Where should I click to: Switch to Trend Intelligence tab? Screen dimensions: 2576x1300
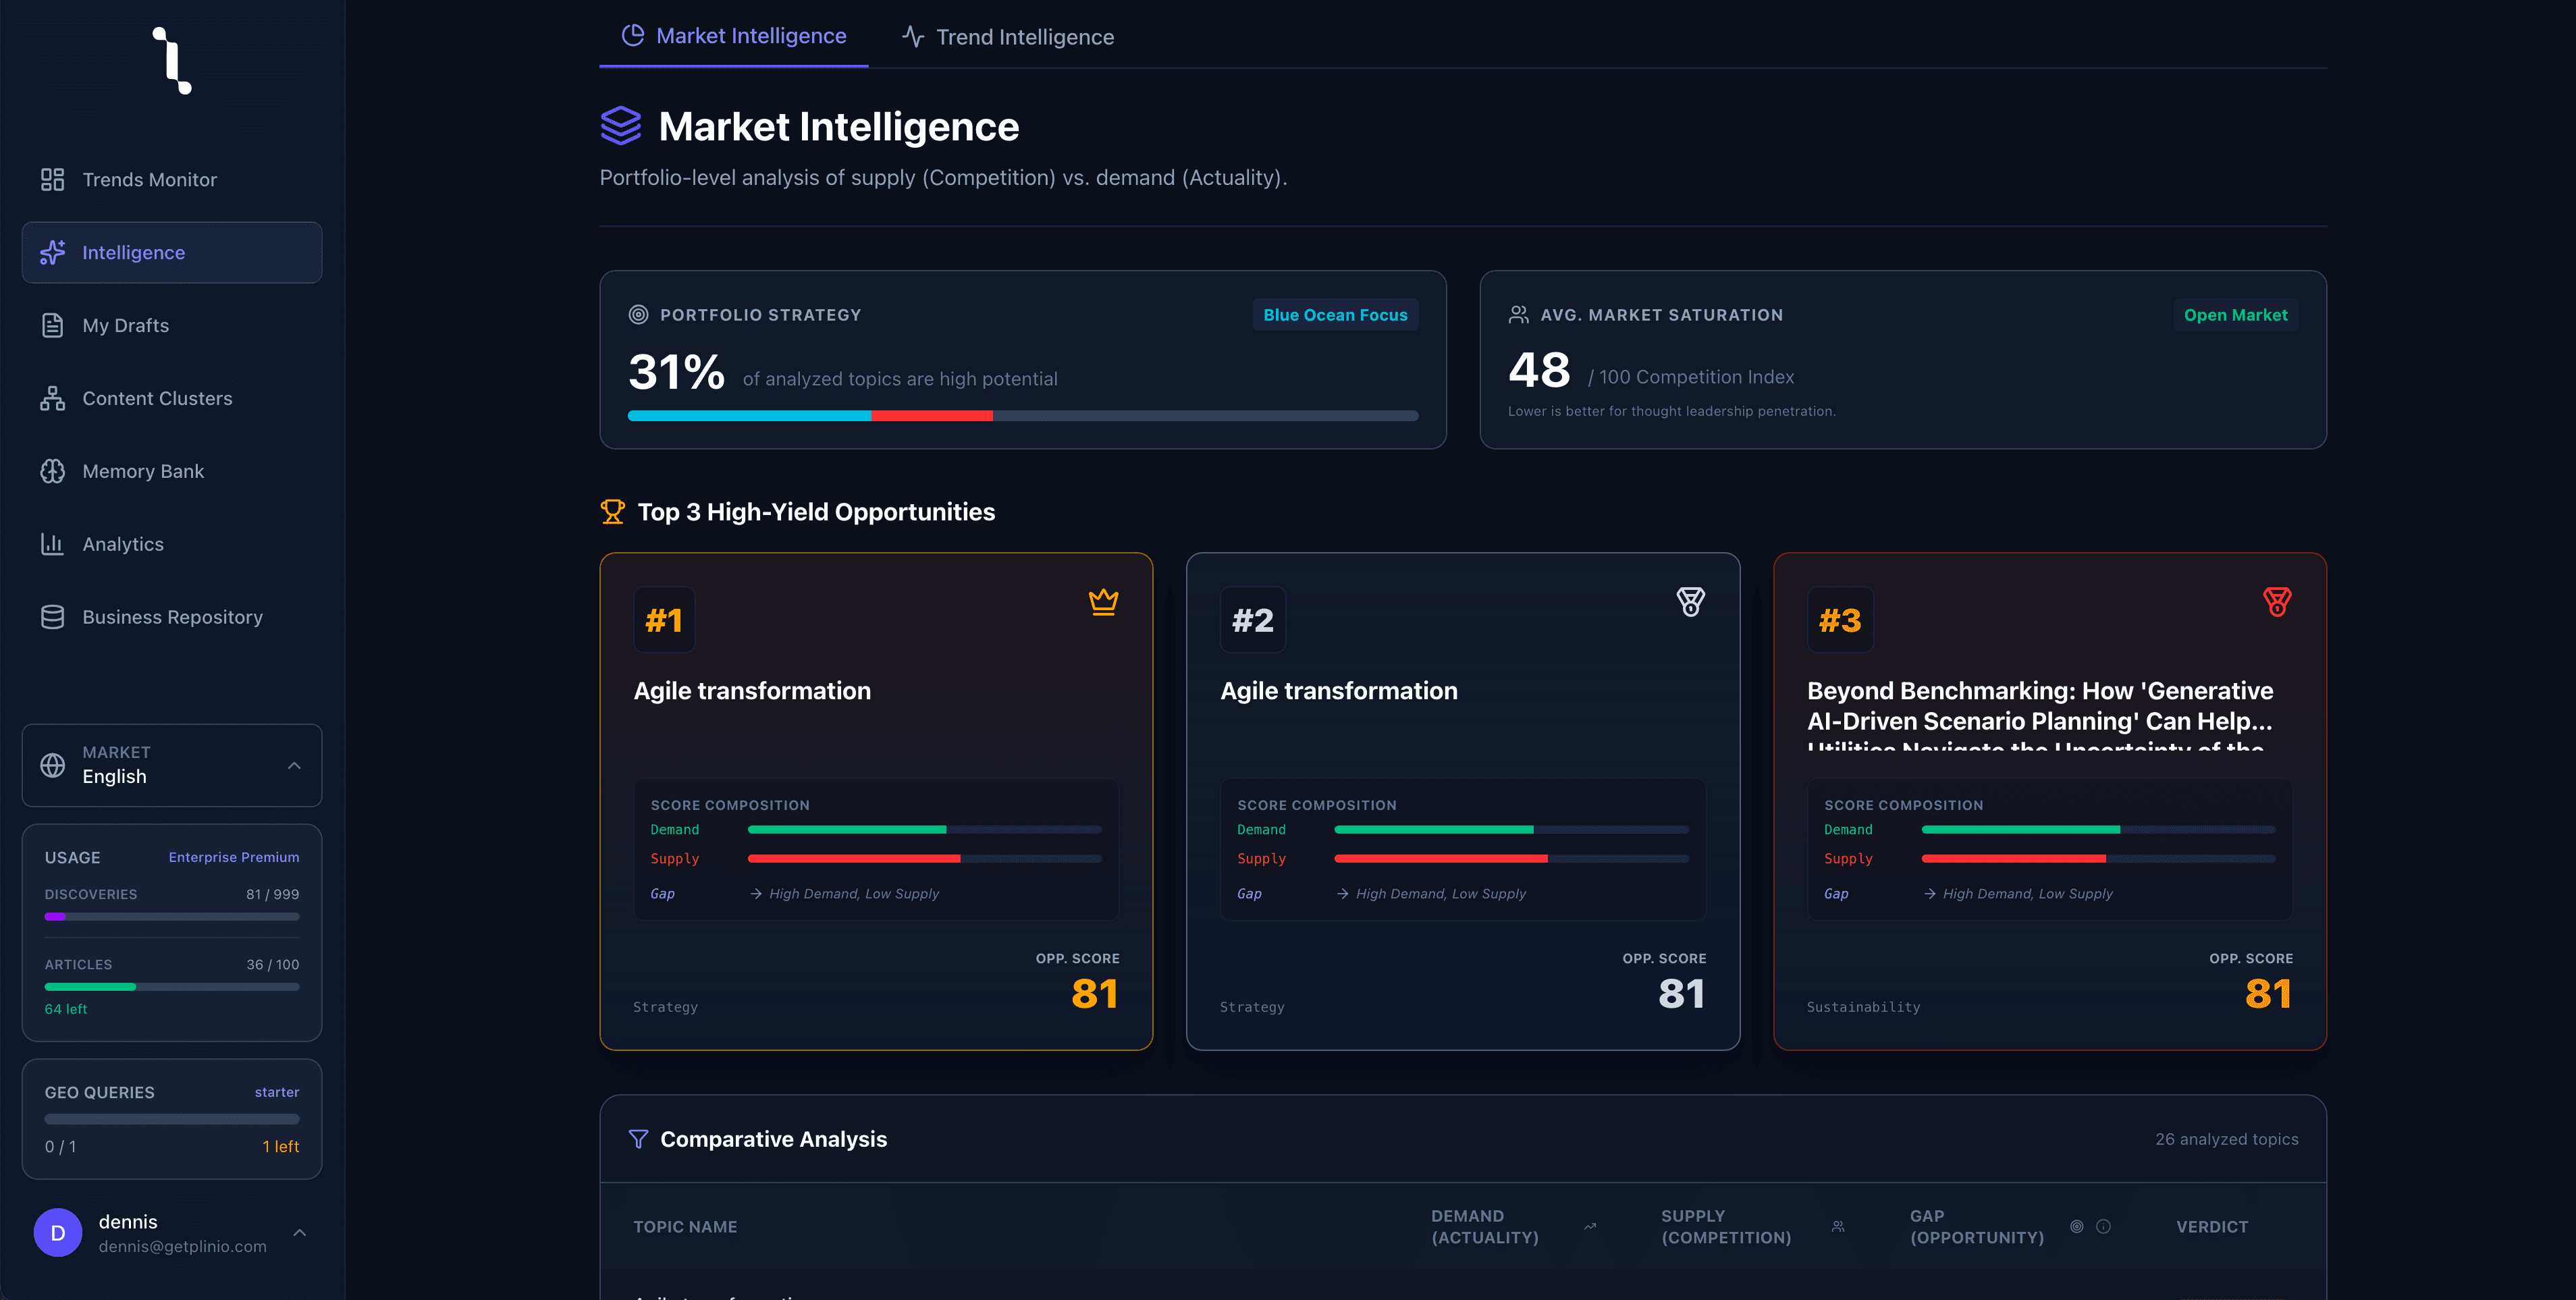[1008, 37]
